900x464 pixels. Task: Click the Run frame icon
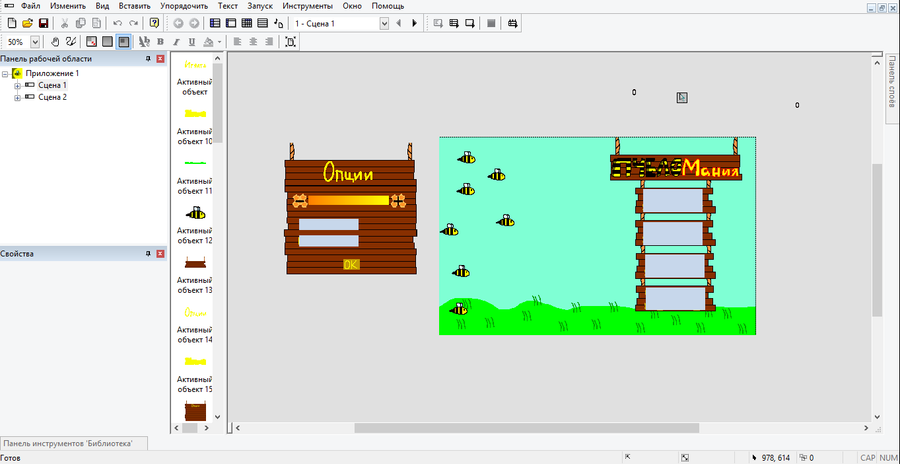tap(470, 24)
